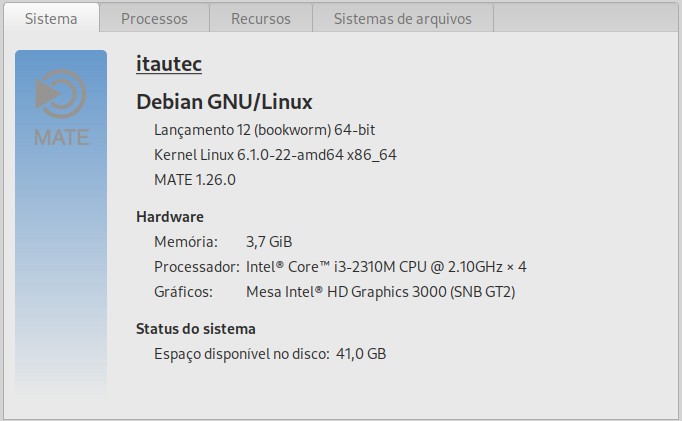Image resolution: width=682 pixels, height=421 pixels.
Task: Click the Intel Core i3-2310M processor text
Action: coord(386,267)
